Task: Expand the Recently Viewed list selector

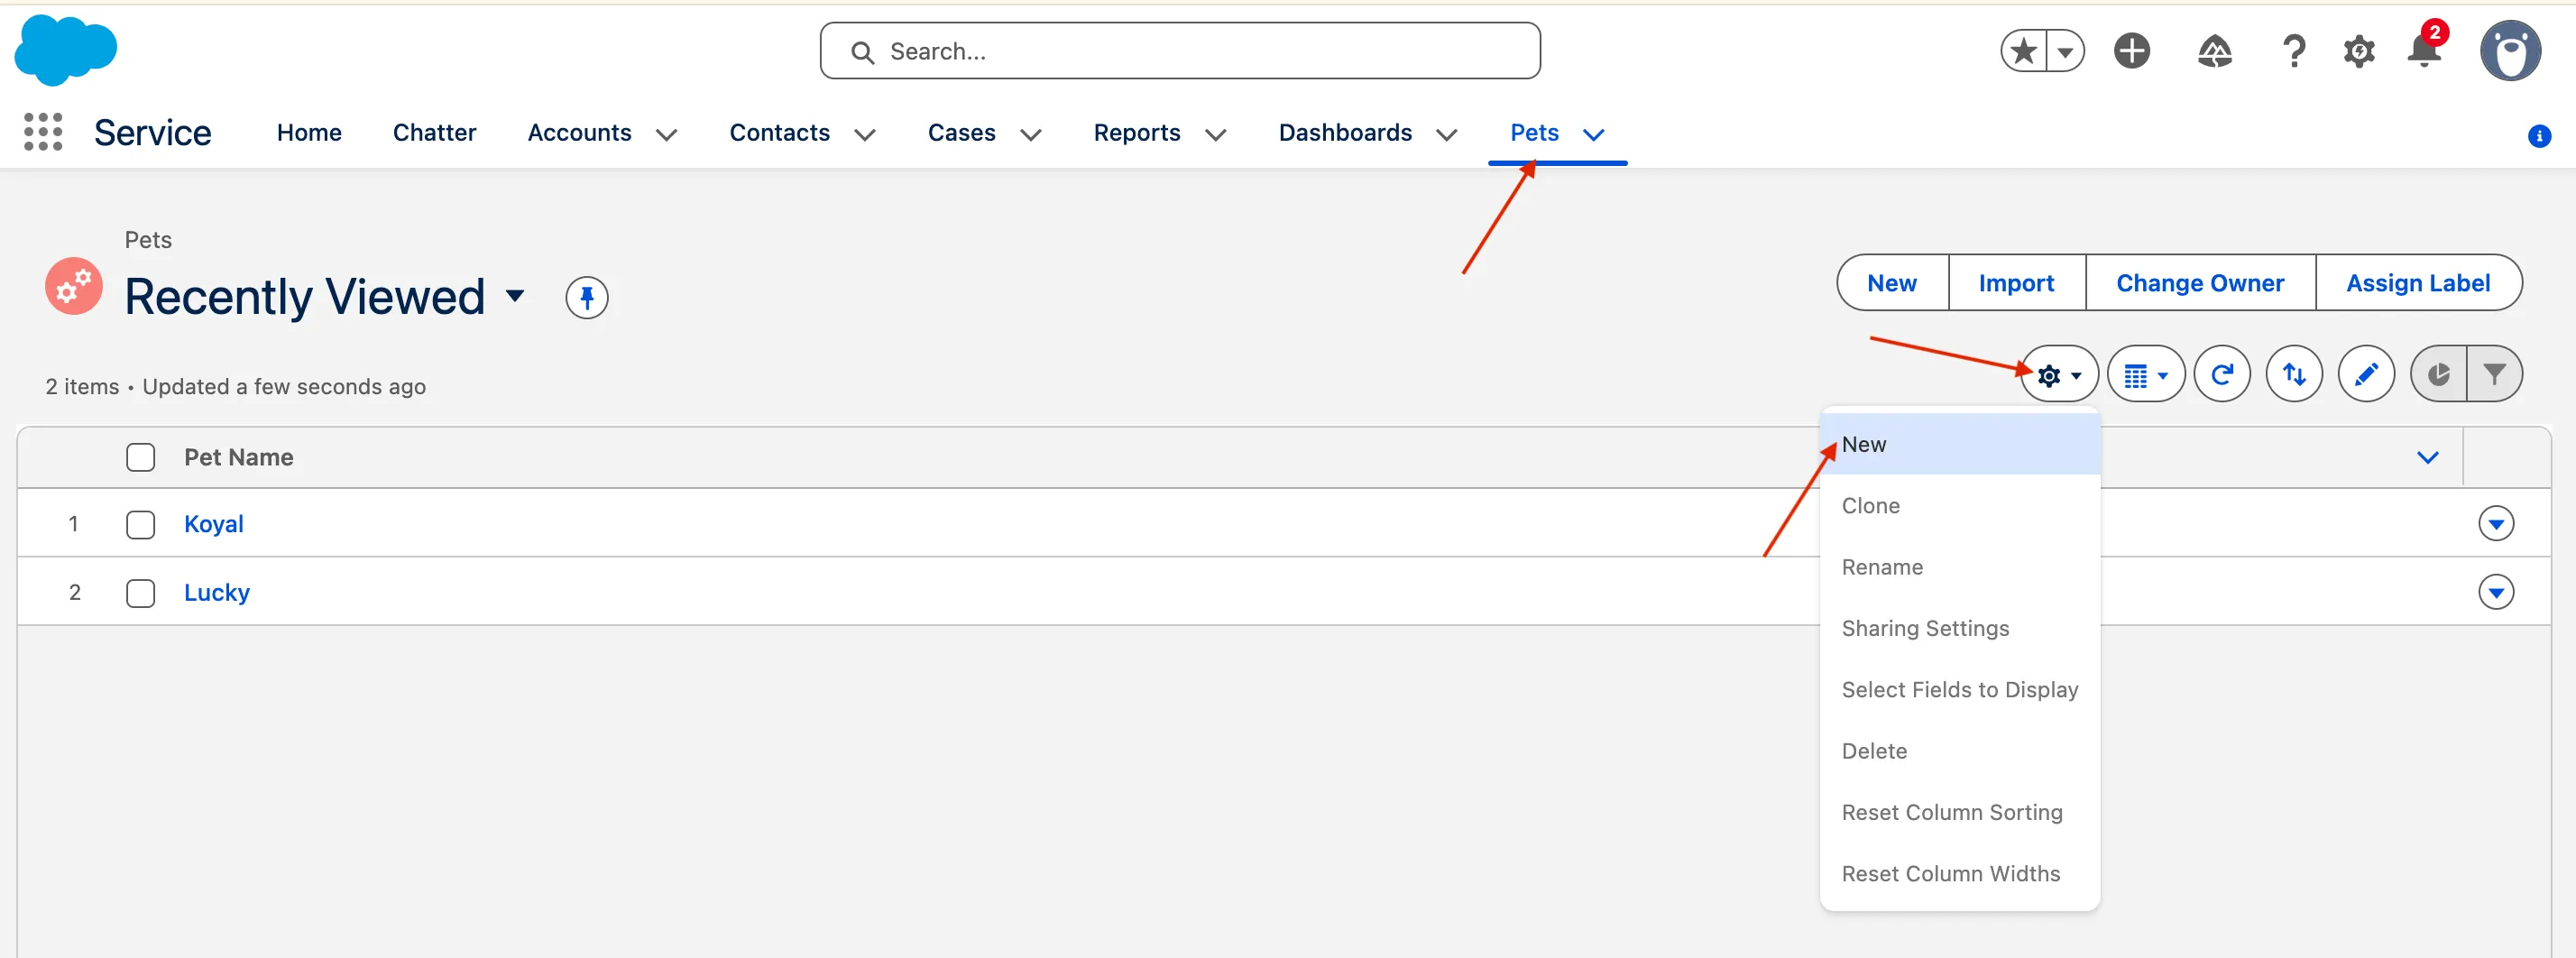Action: [515, 296]
